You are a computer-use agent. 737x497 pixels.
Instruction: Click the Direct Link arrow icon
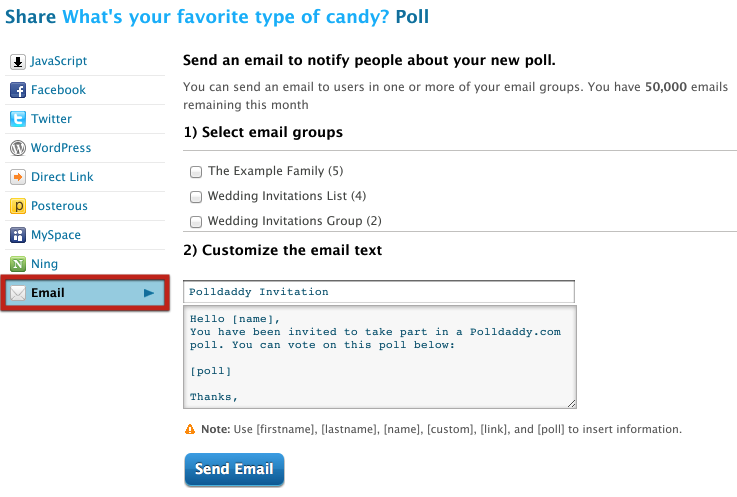click(18, 177)
